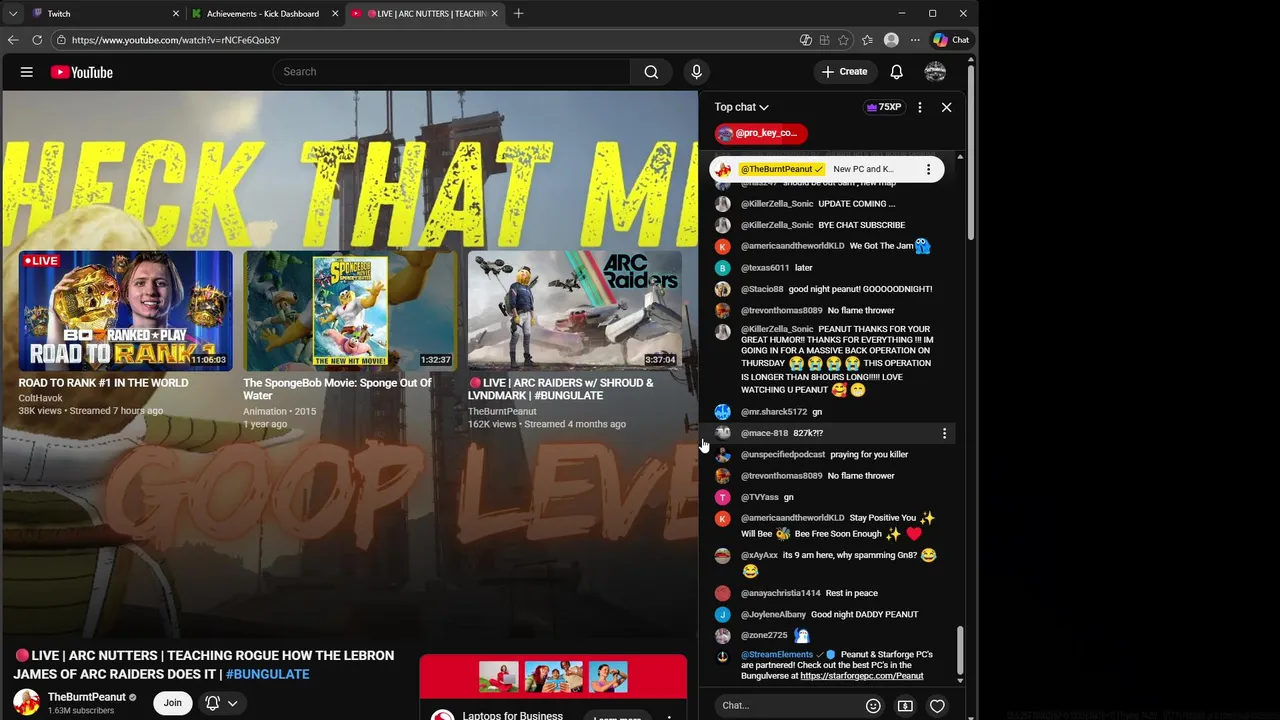Open Super Chat dollar icon
This screenshot has height=720, width=1280.
click(905, 706)
